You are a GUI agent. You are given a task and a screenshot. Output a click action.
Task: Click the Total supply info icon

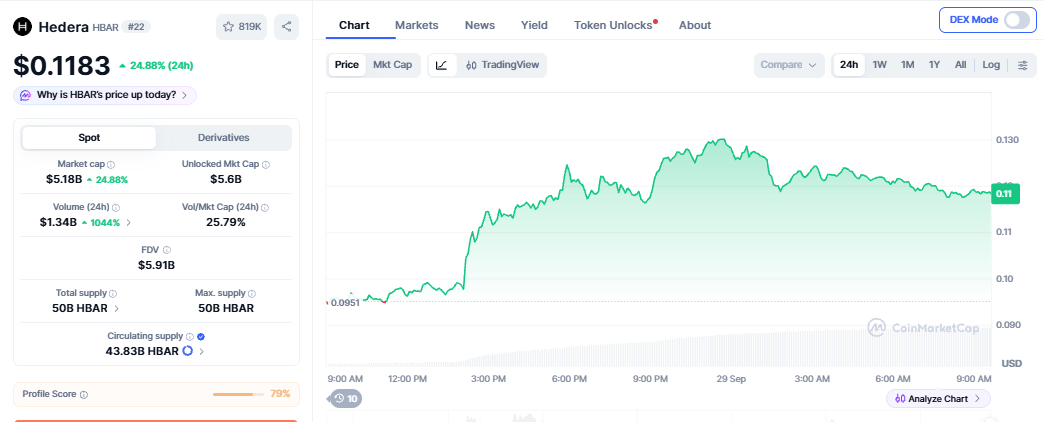[113, 294]
